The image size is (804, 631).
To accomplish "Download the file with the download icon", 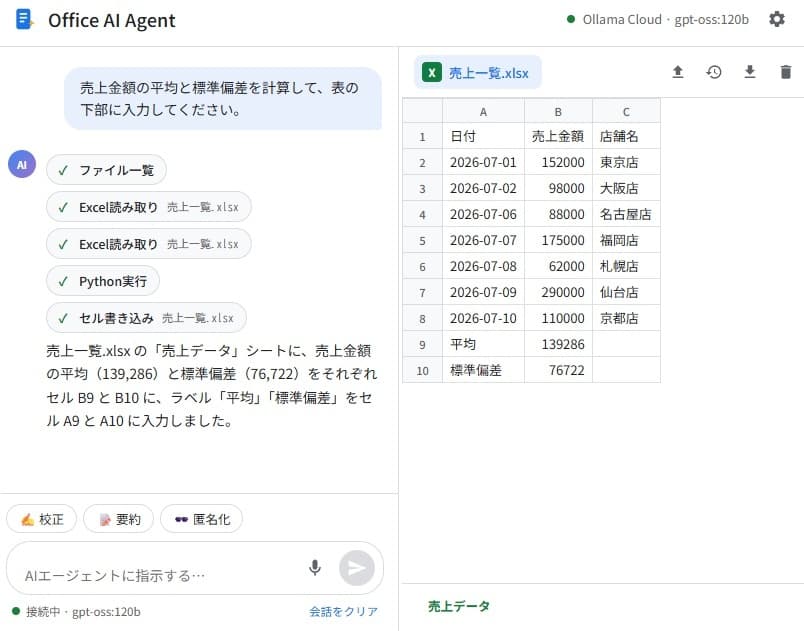I will tap(750, 72).
